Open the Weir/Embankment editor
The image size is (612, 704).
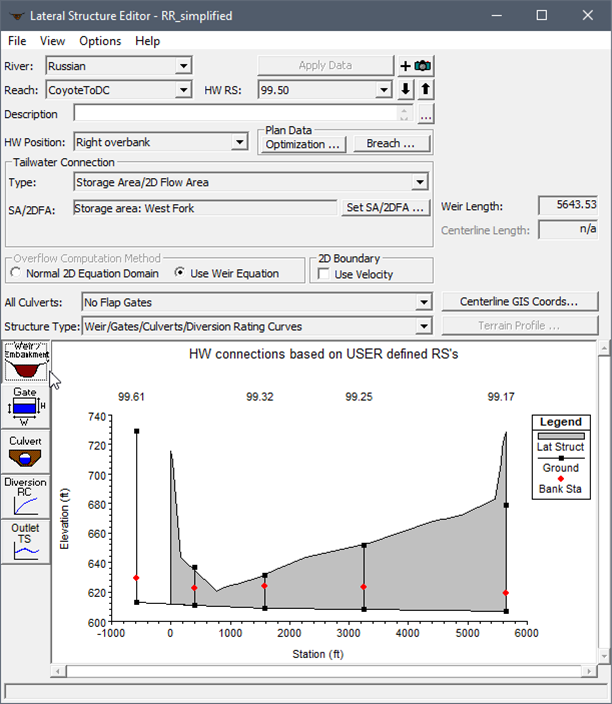(26, 361)
